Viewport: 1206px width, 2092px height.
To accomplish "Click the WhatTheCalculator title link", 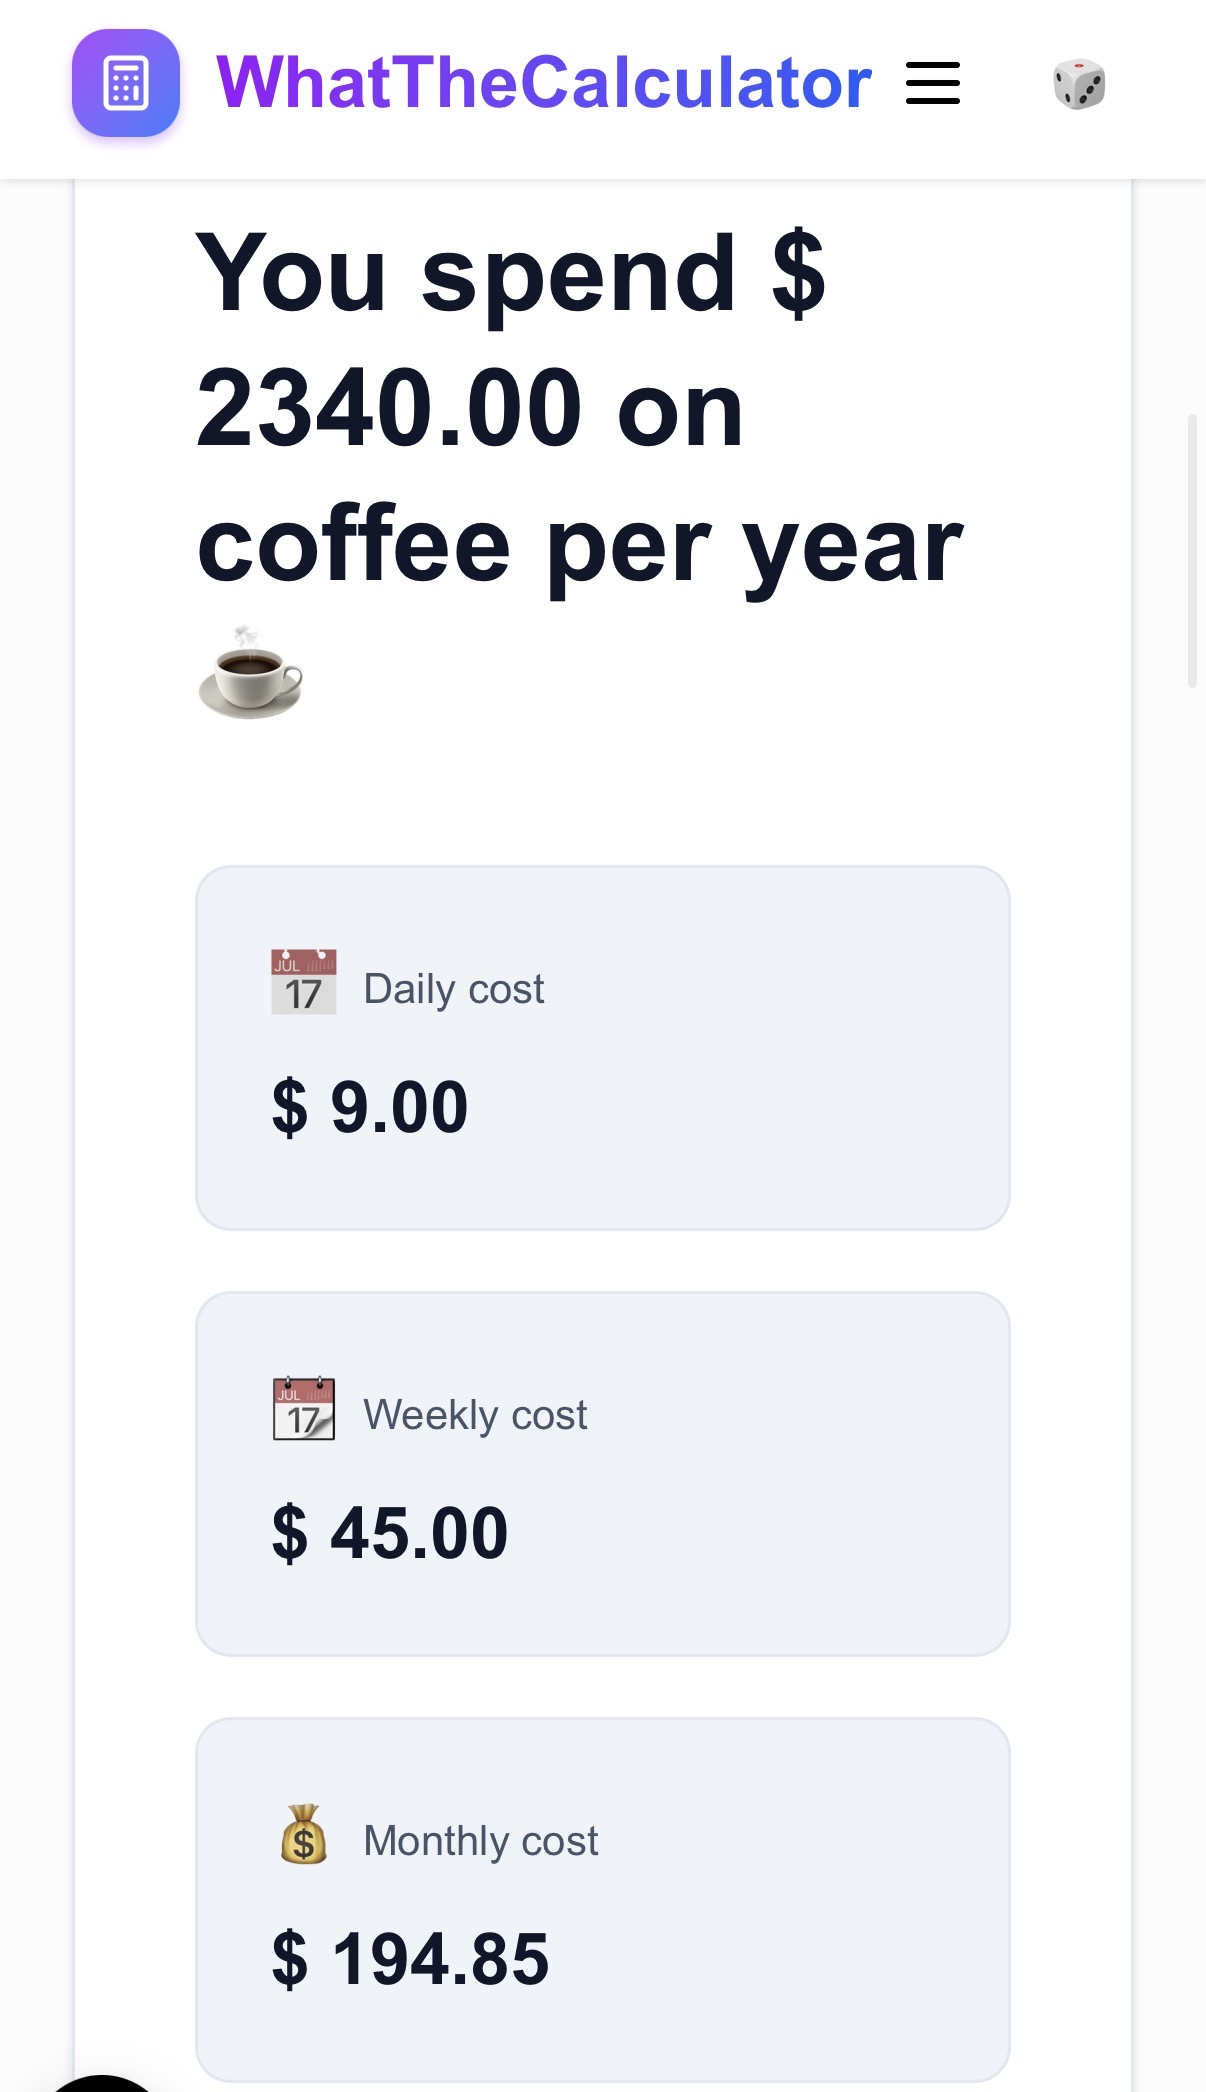I will click(x=544, y=84).
